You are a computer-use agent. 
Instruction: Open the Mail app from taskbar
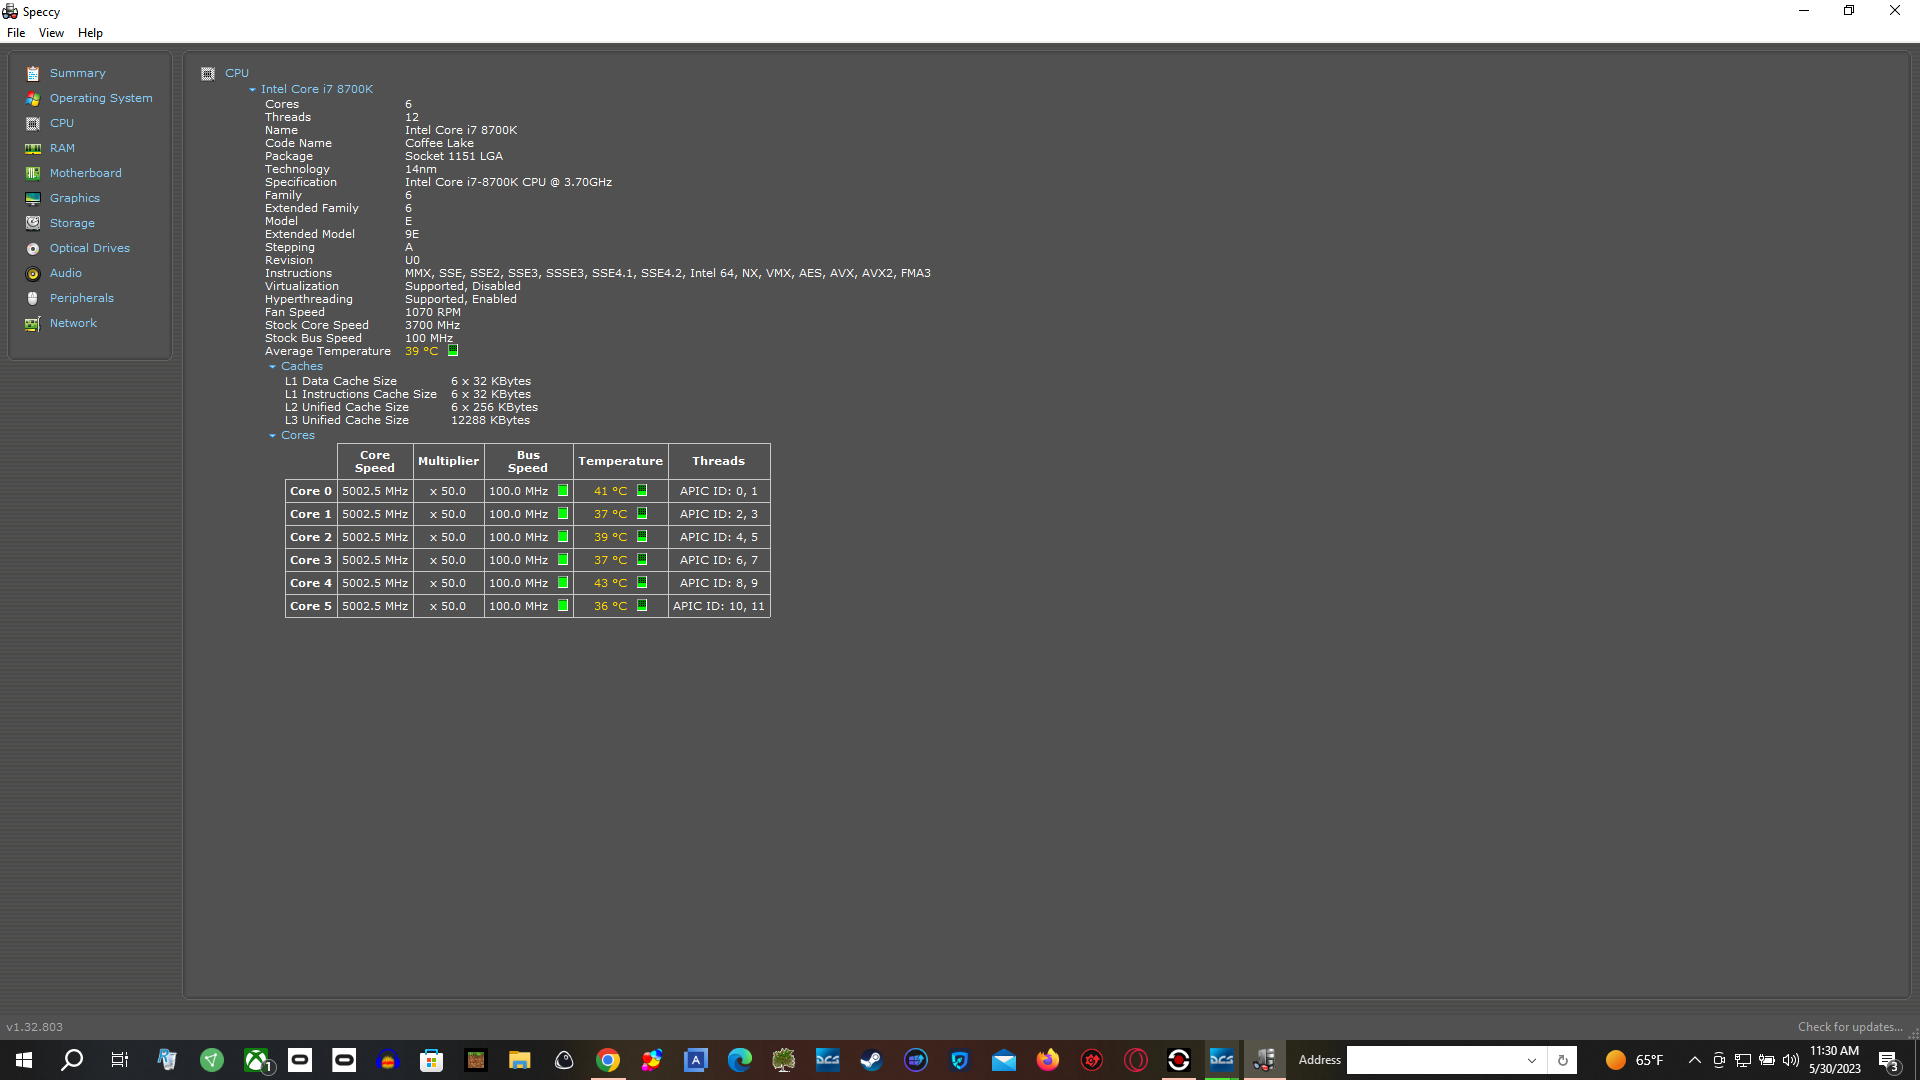[1003, 1060]
